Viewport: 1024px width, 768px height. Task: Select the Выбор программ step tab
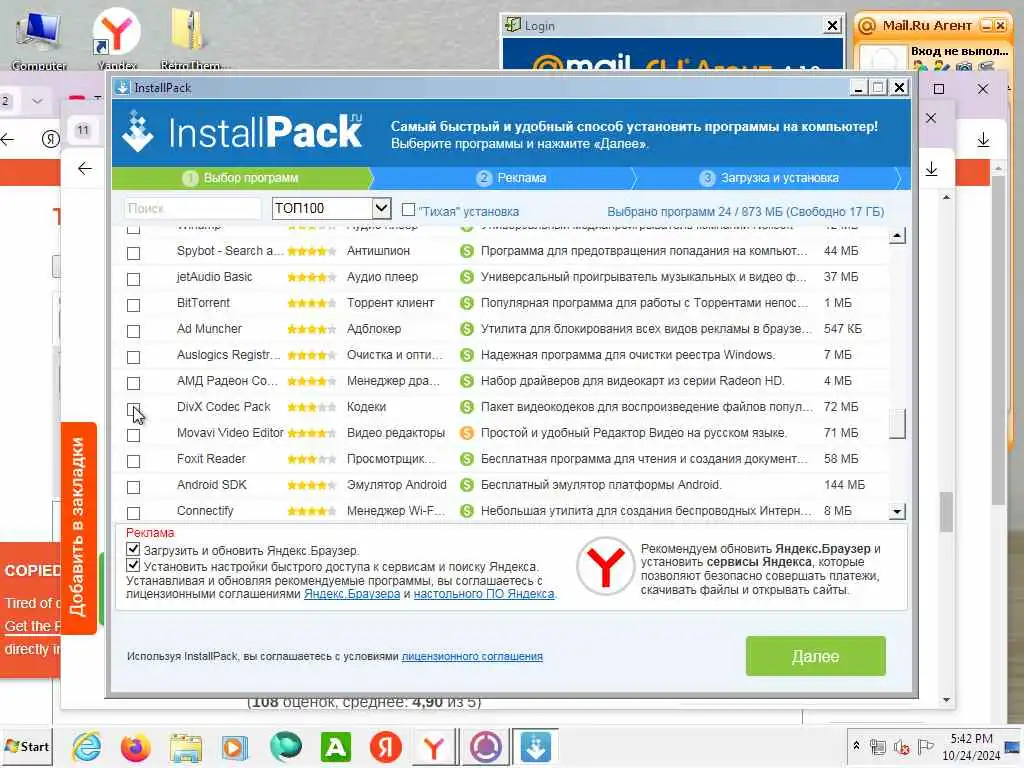[242, 178]
